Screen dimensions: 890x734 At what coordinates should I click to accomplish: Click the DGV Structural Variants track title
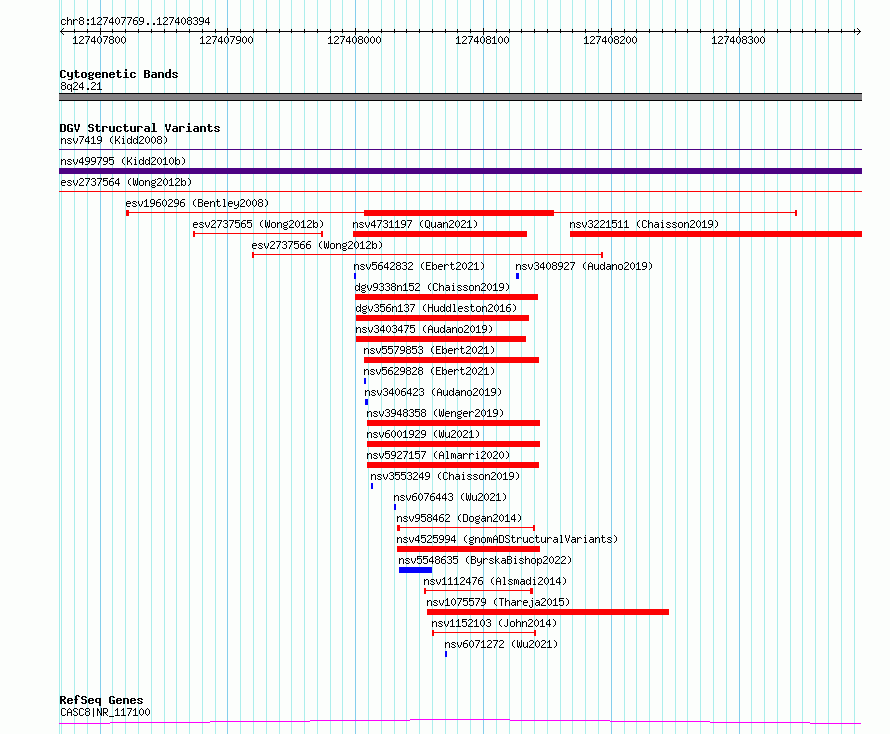tap(140, 128)
